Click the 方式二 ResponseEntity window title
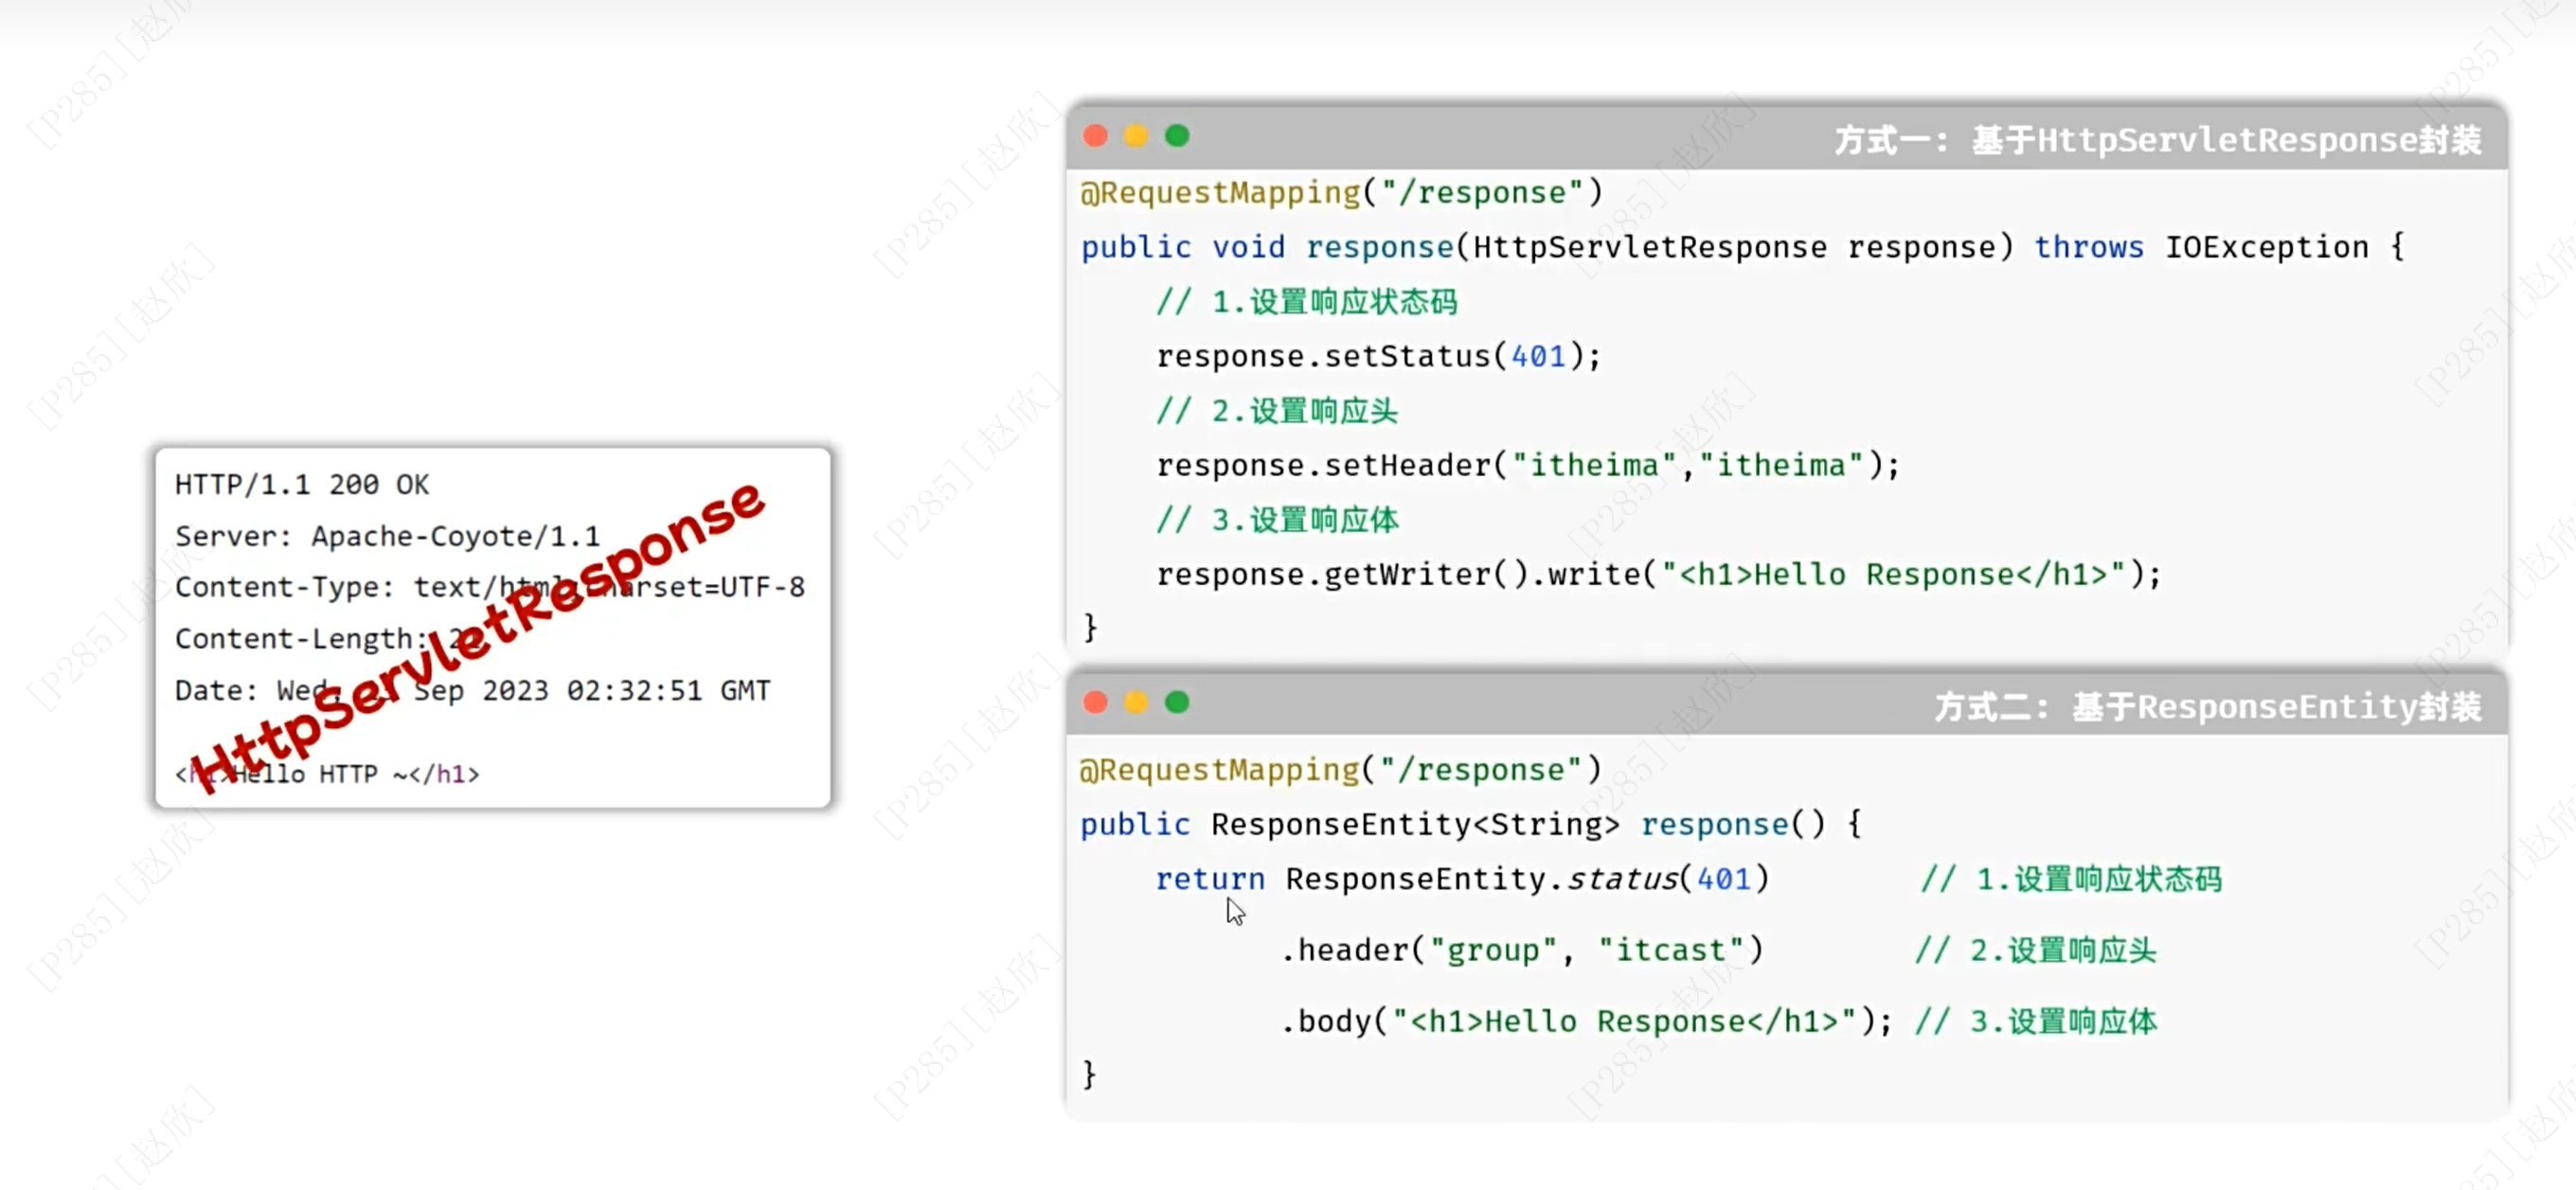 pos(2207,707)
